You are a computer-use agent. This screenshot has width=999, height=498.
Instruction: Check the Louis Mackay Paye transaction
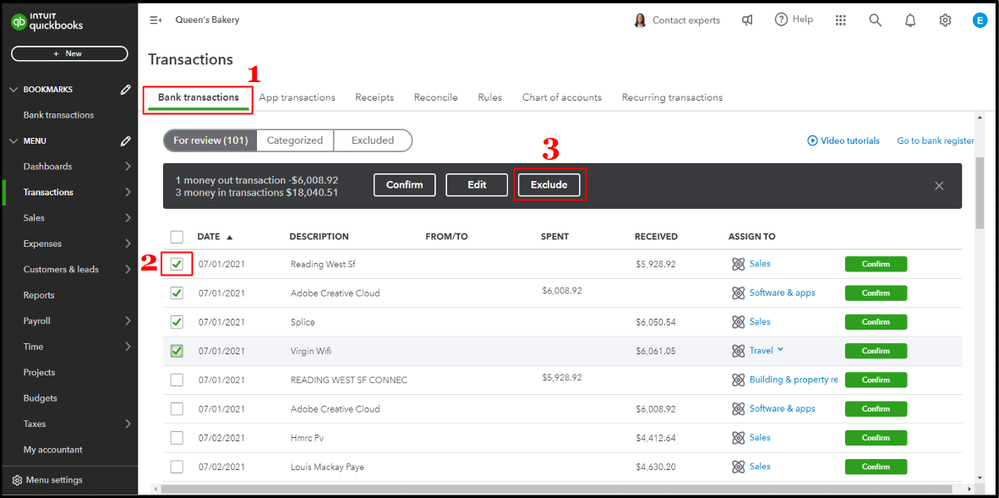point(177,467)
